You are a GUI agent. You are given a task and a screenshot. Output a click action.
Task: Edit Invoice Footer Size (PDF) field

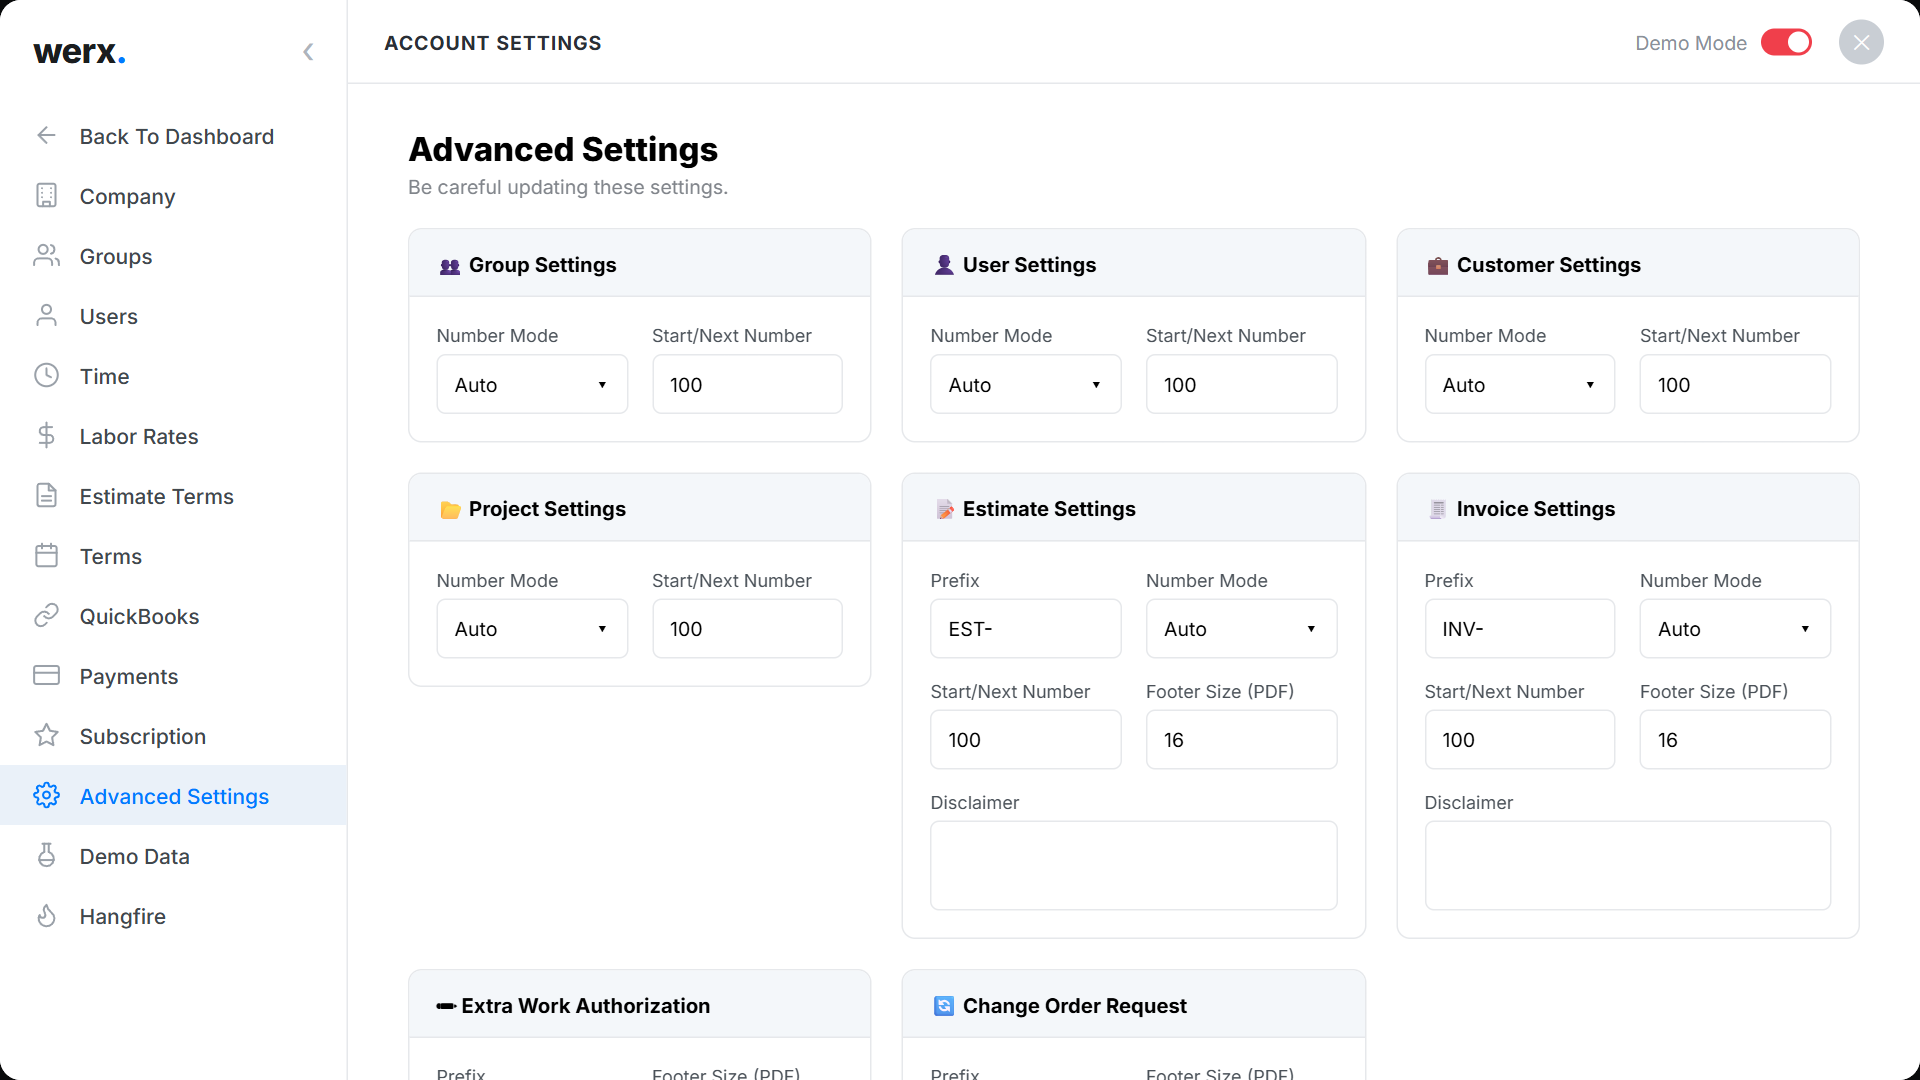[x=1735, y=740]
